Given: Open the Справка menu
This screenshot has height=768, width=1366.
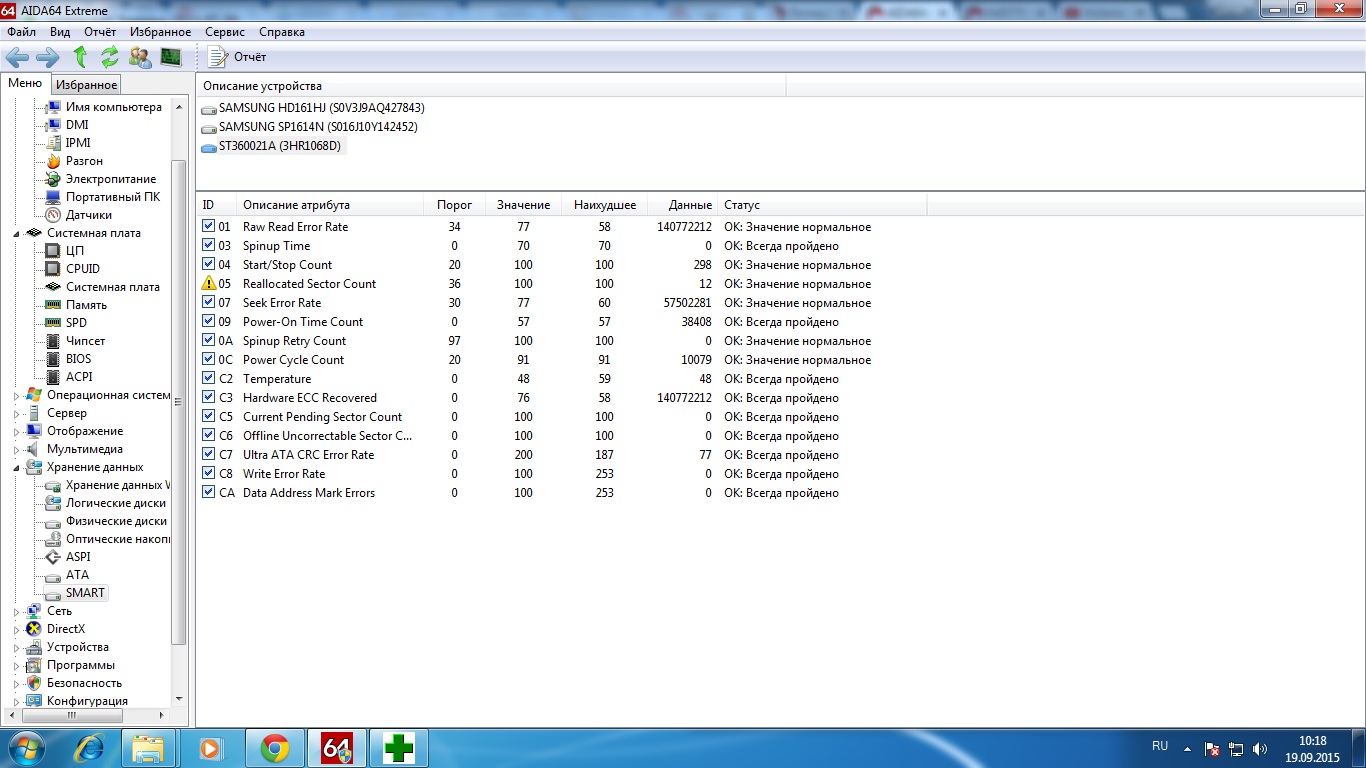Looking at the screenshot, I should [281, 32].
